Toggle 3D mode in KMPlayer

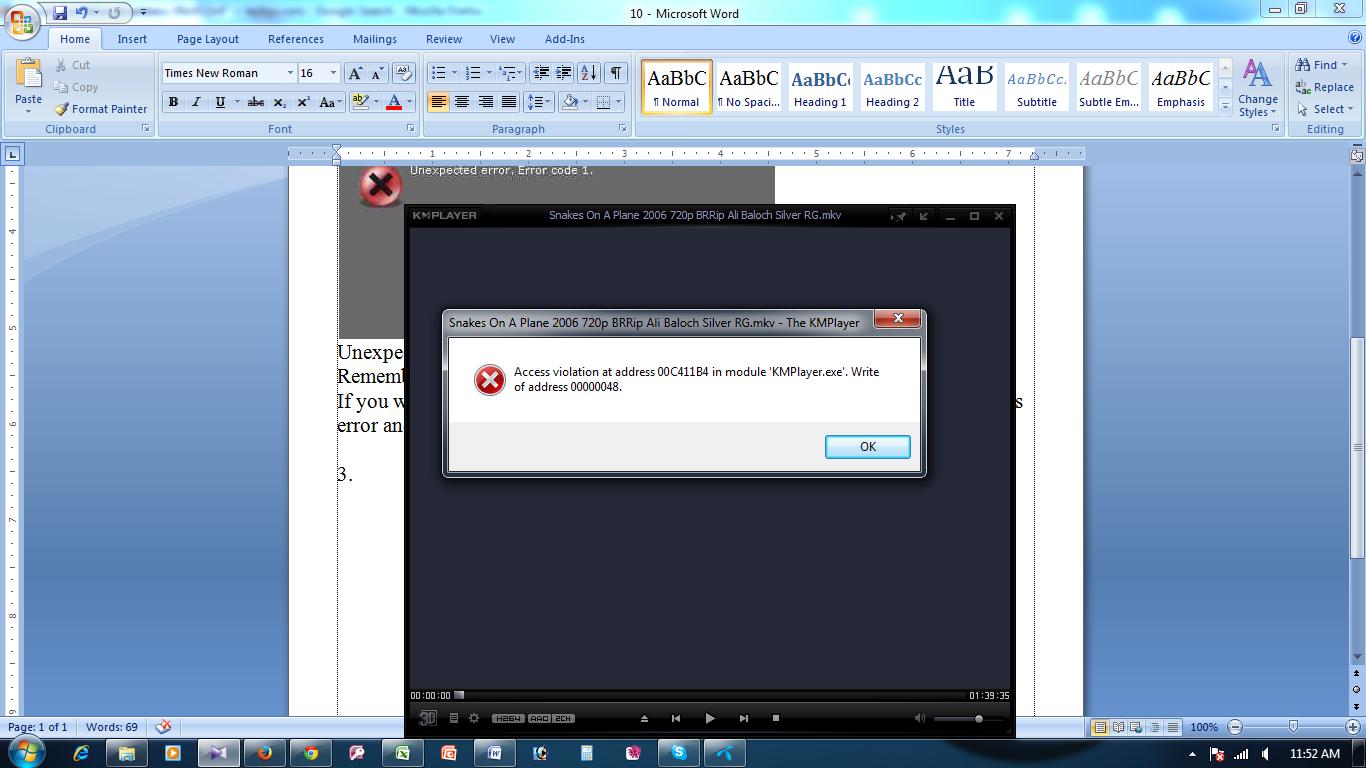427,718
